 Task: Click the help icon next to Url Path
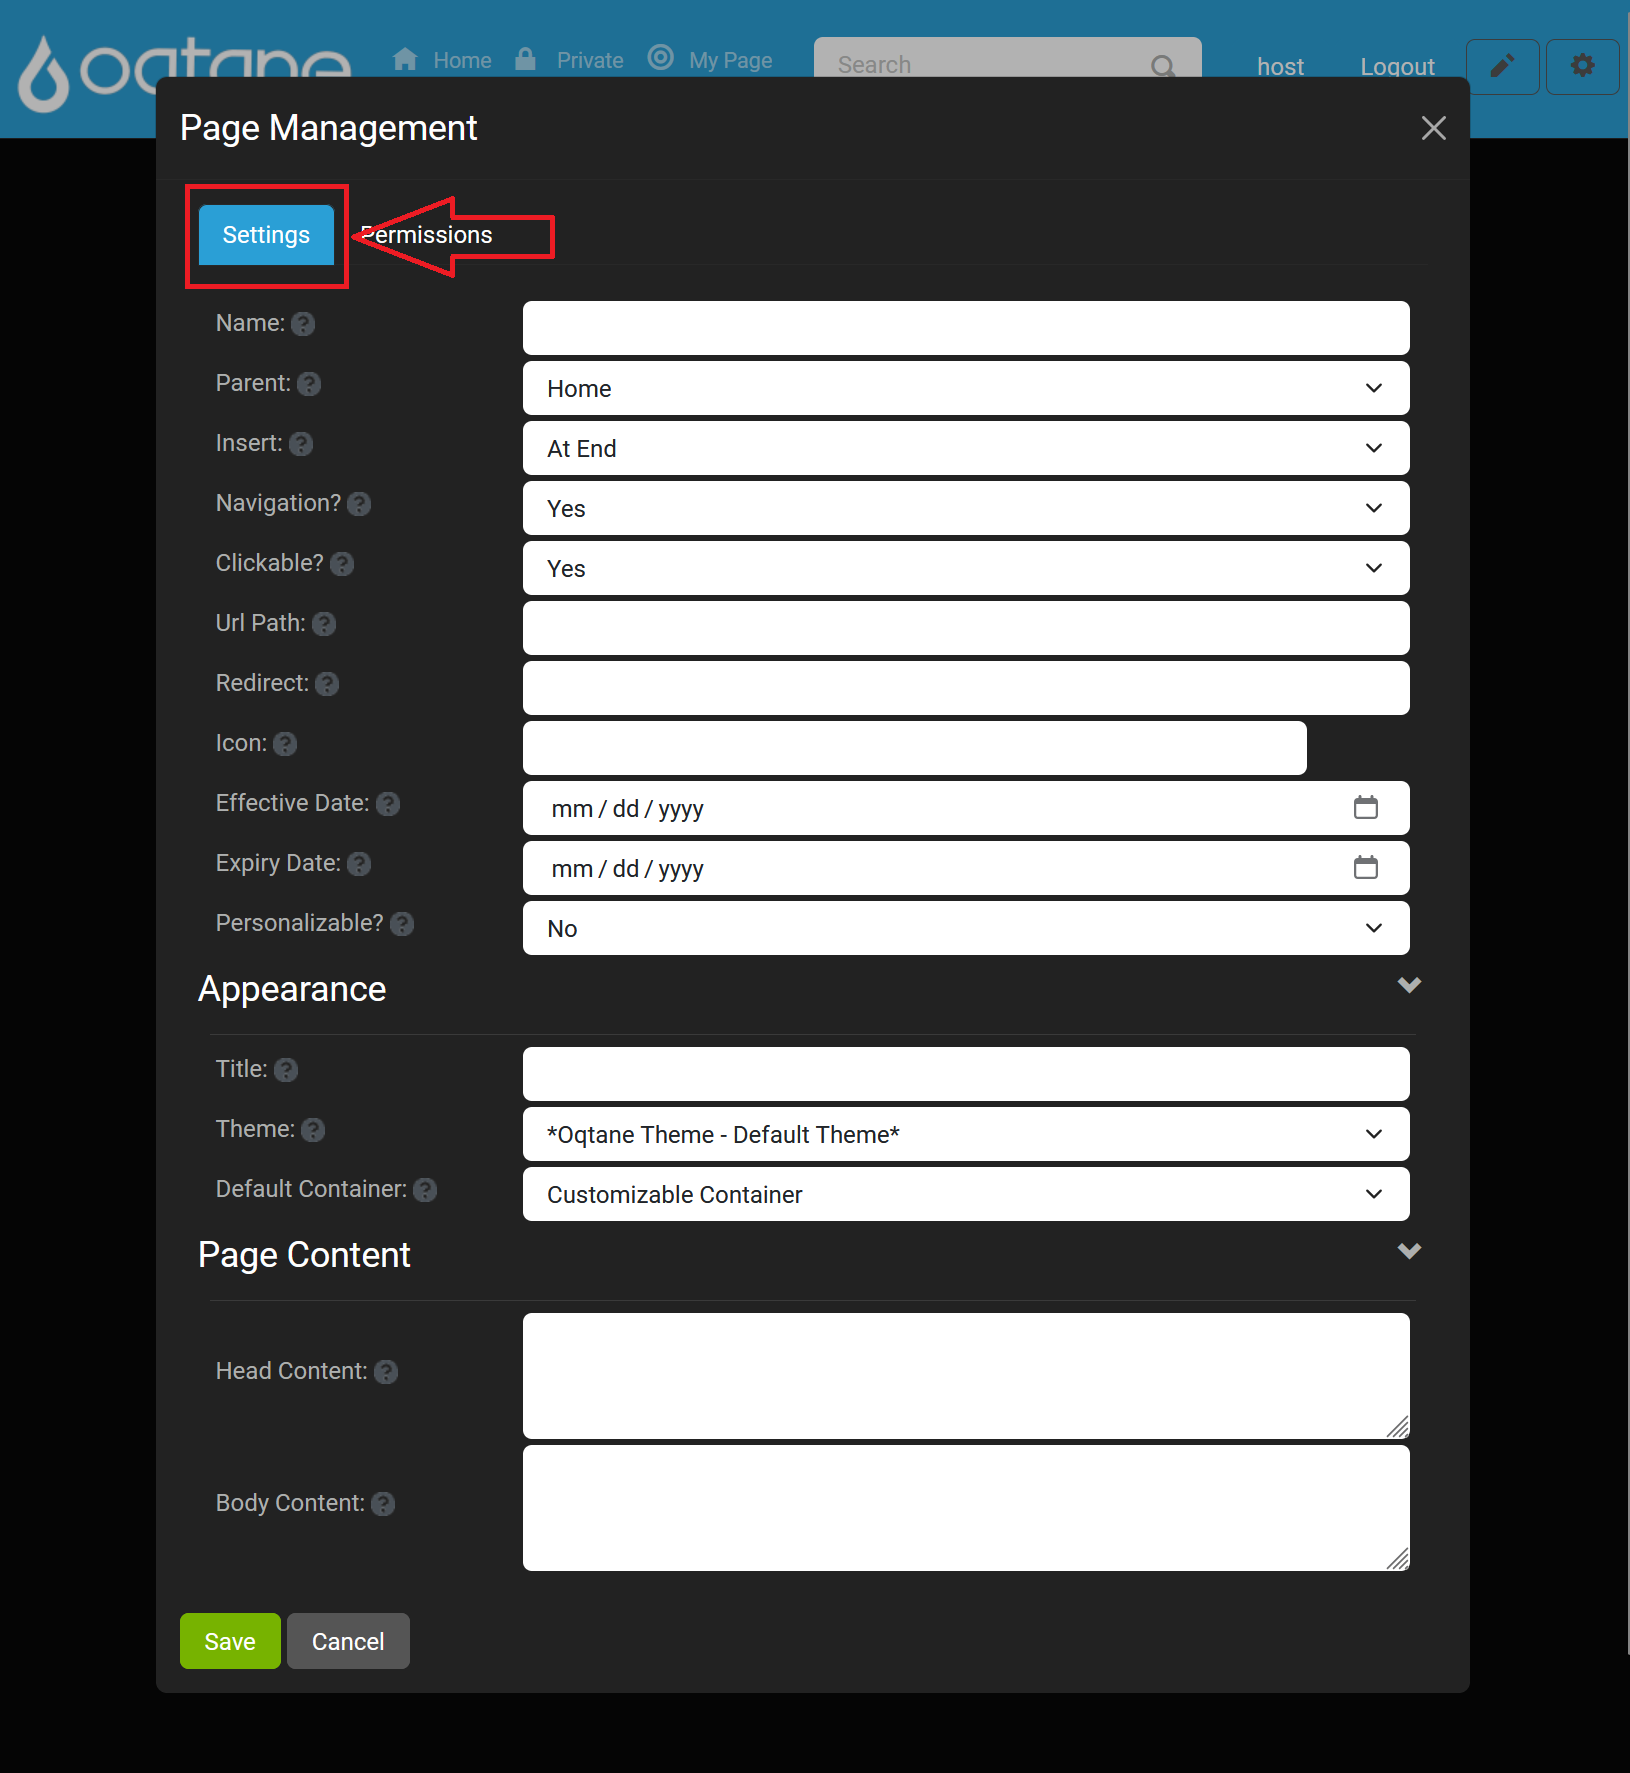pos(324,624)
